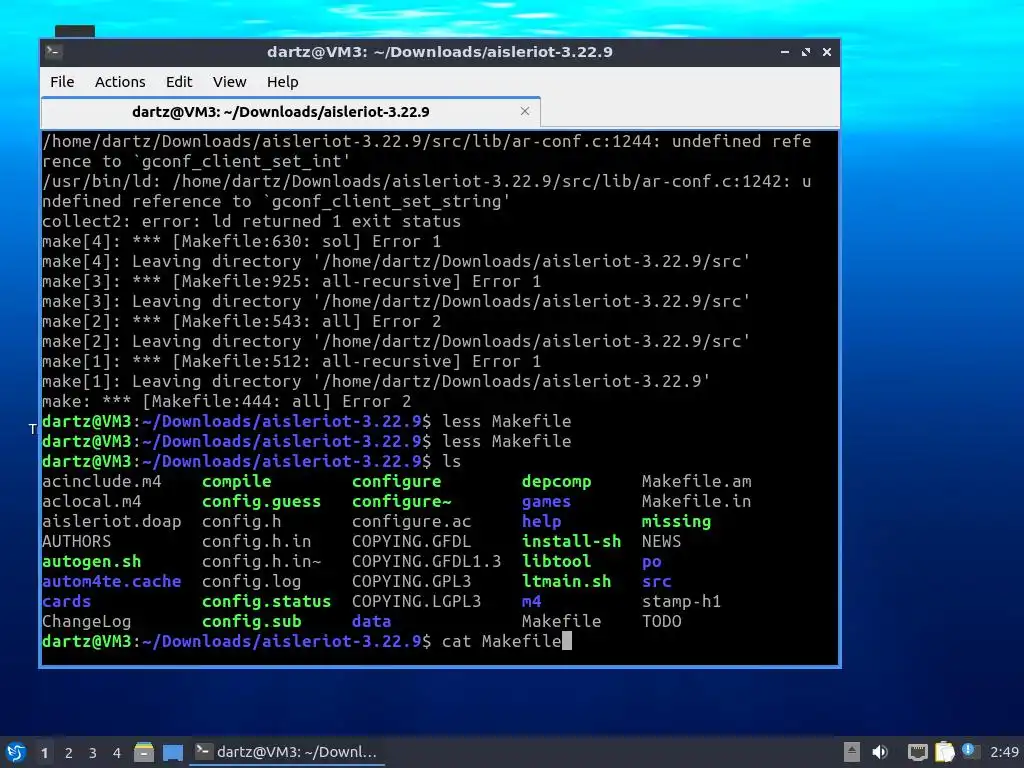The image size is (1024, 768).
Task: Click the 'po' directory name
Action: pos(651,562)
